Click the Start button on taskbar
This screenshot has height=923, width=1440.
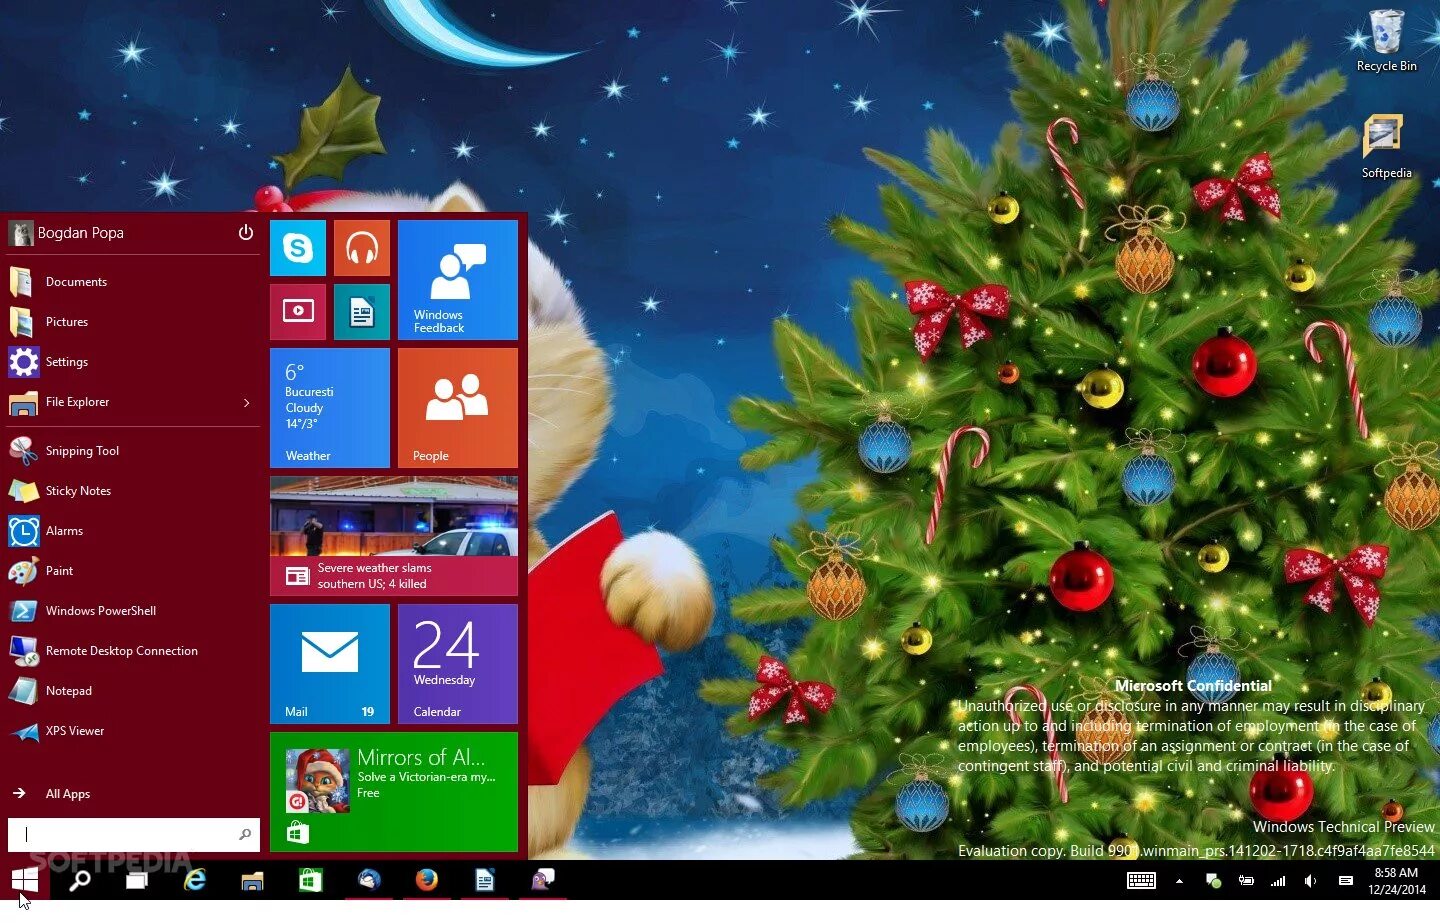pyautogui.click(x=25, y=880)
